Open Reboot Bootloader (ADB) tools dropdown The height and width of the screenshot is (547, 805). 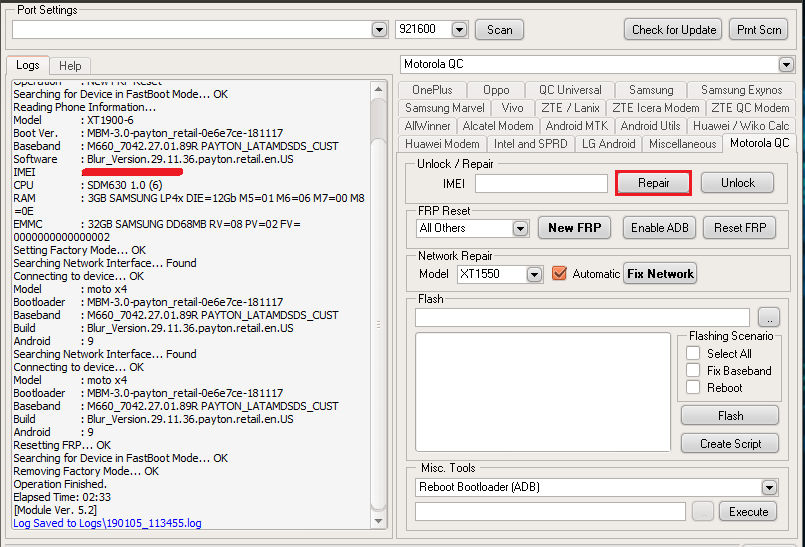[x=769, y=487]
